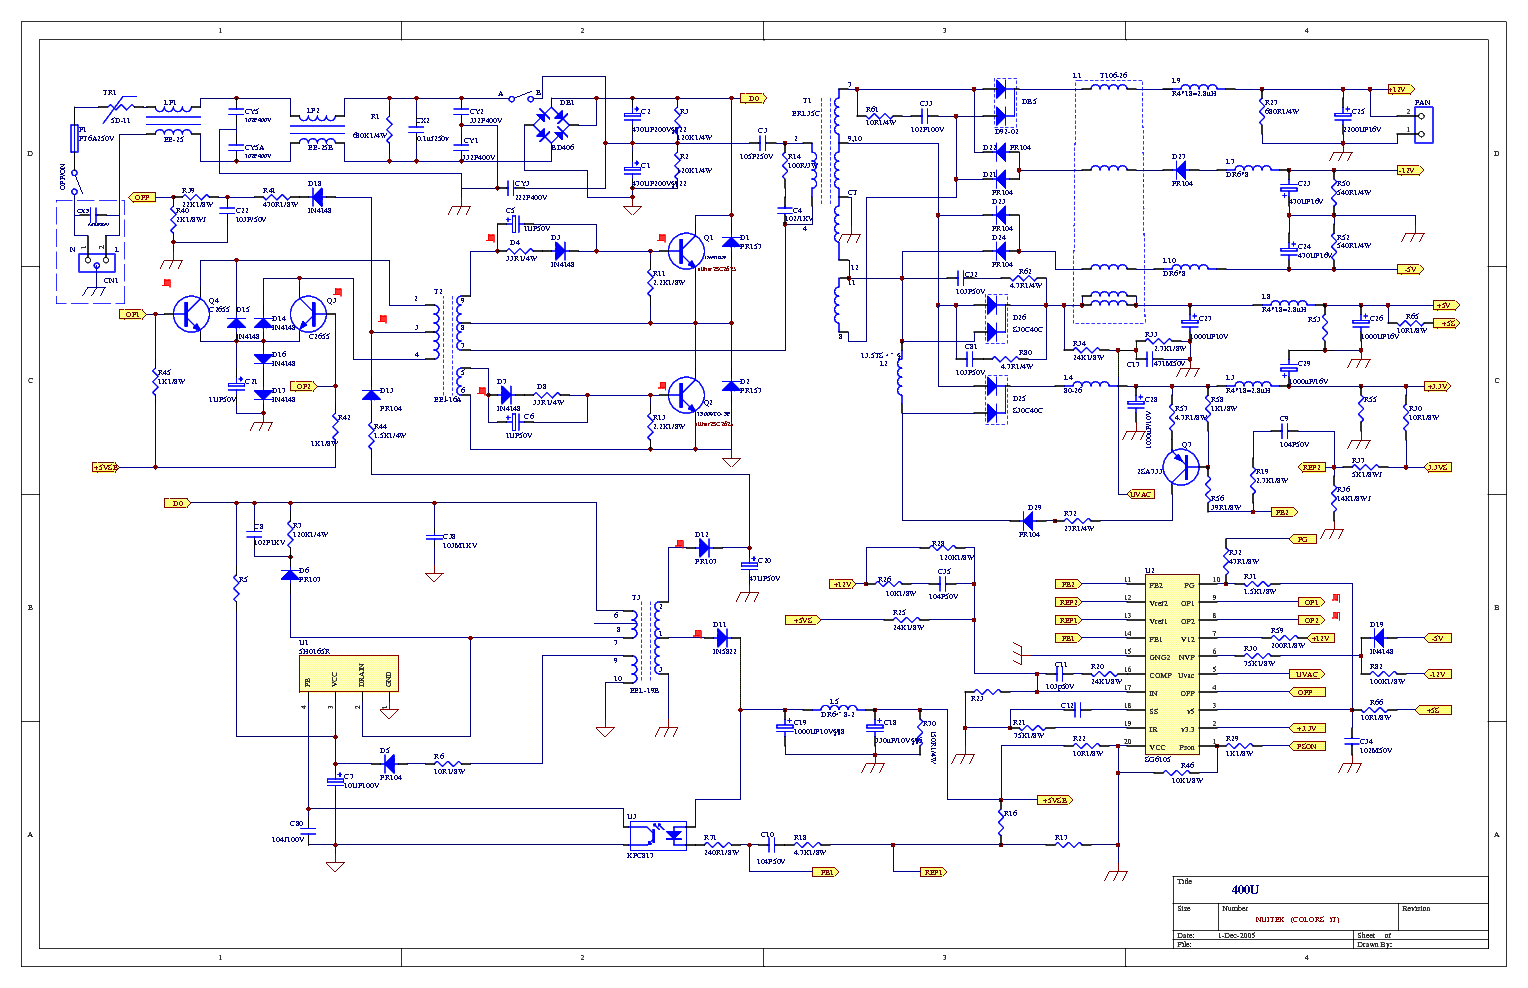Select the D0 label beside the bridge output
1528x988 pixels.
click(753, 98)
